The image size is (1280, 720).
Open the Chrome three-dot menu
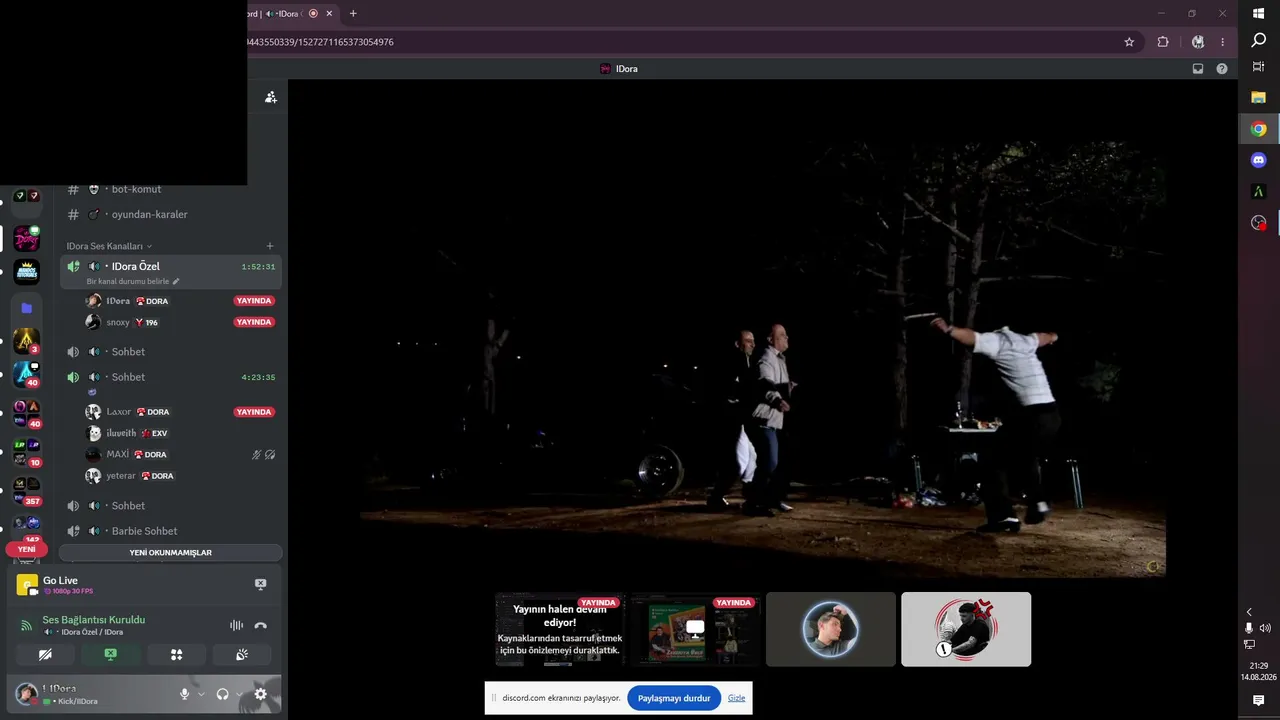pos(1222,42)
